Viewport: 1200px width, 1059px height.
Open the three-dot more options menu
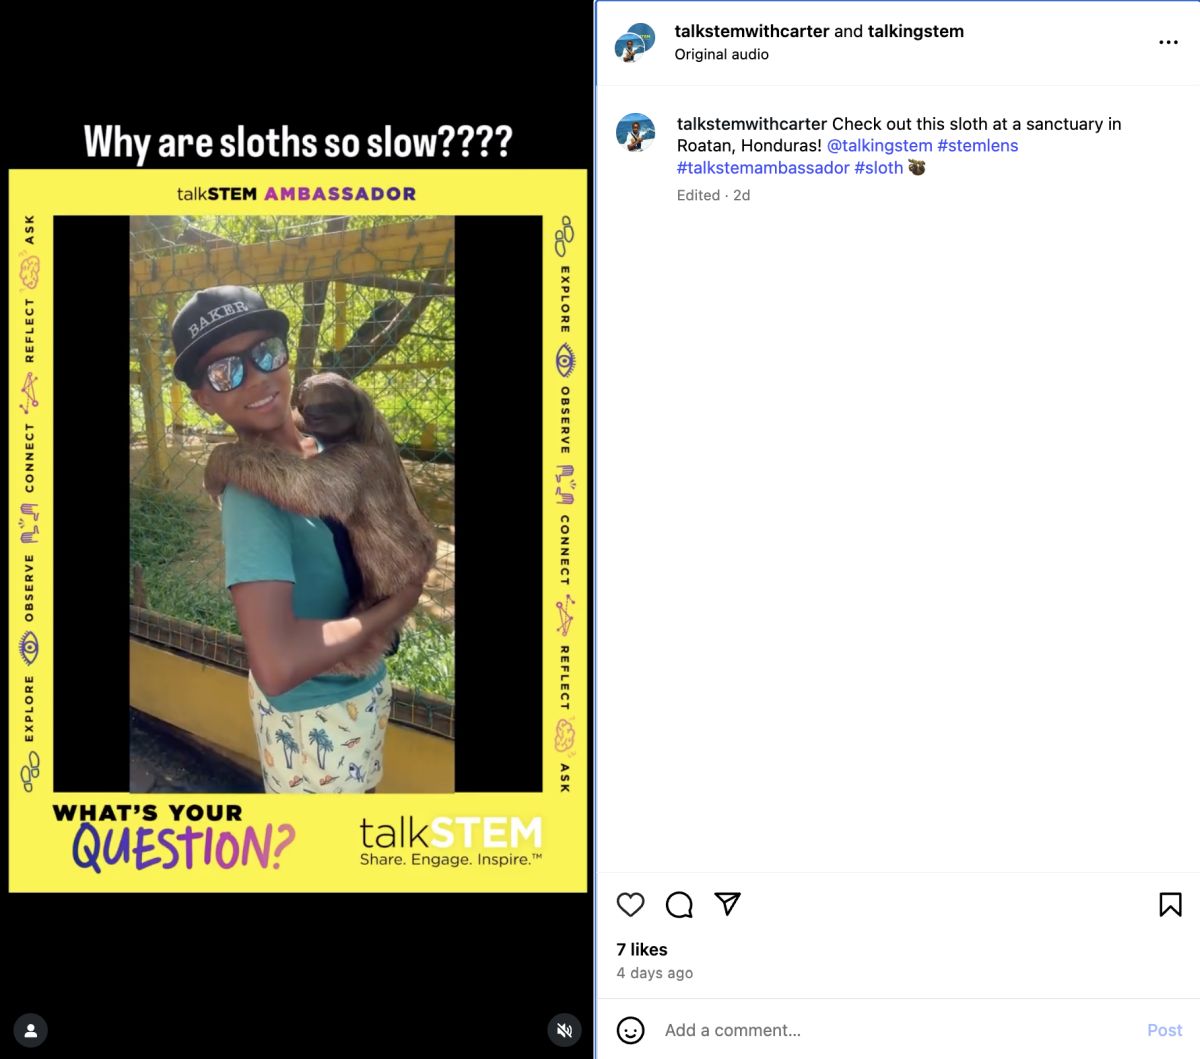(x=1168, y=42)
